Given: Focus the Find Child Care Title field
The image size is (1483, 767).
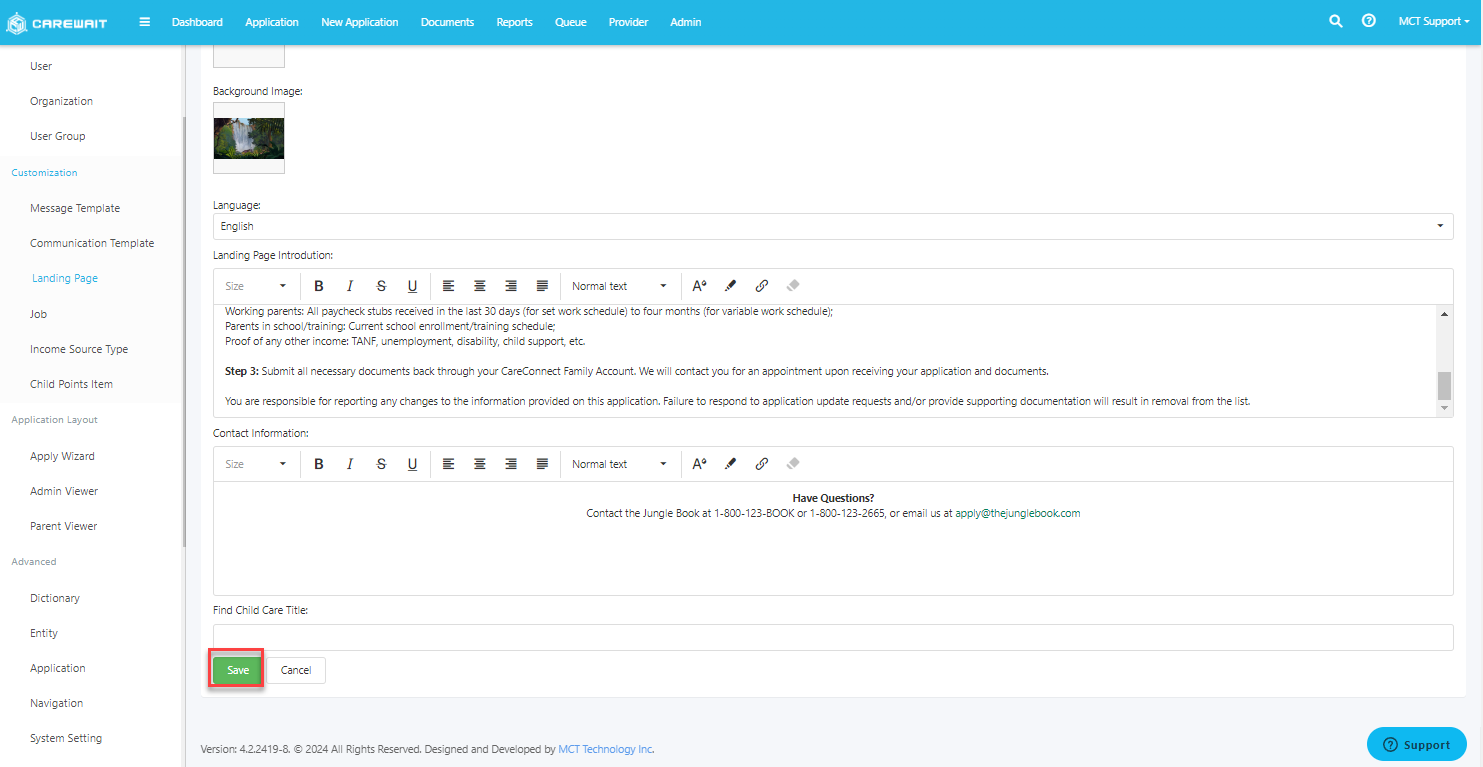Looking at the screenshot, I should (833, 637).
